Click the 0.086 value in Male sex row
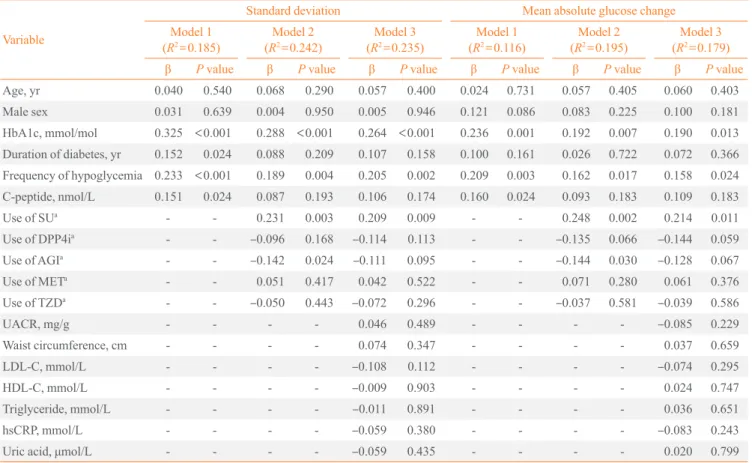The height and width of the screenshot is (463, 752). pyautogui.click(x=521, y=112)
